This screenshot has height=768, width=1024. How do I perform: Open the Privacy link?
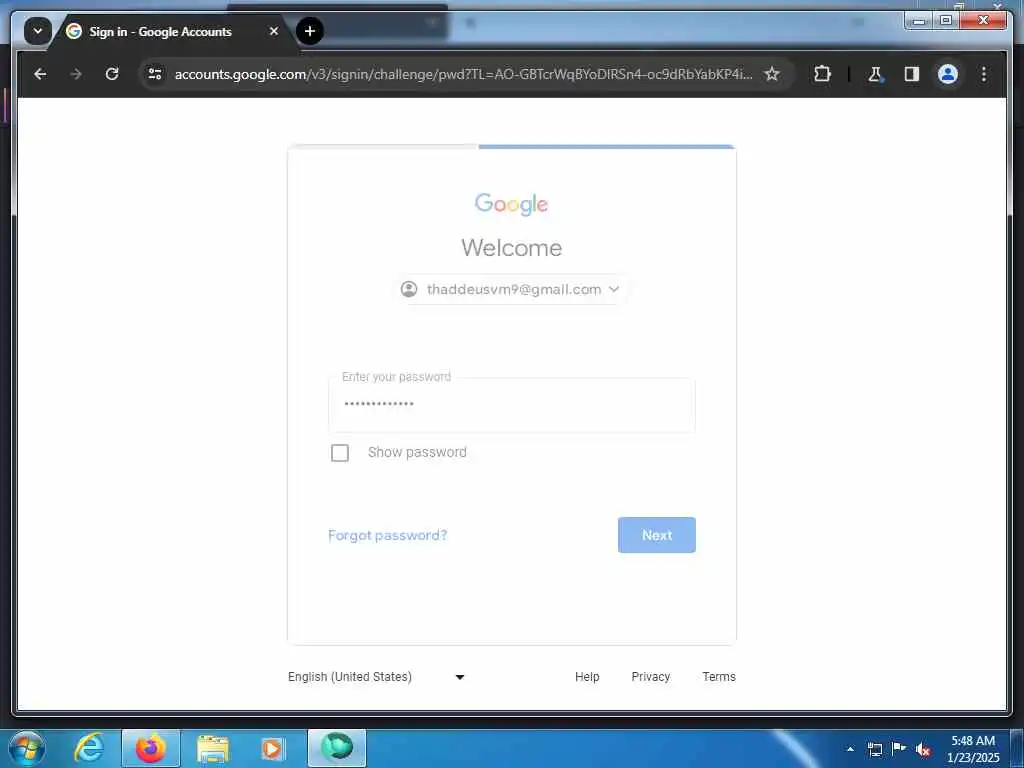point(650,677)
